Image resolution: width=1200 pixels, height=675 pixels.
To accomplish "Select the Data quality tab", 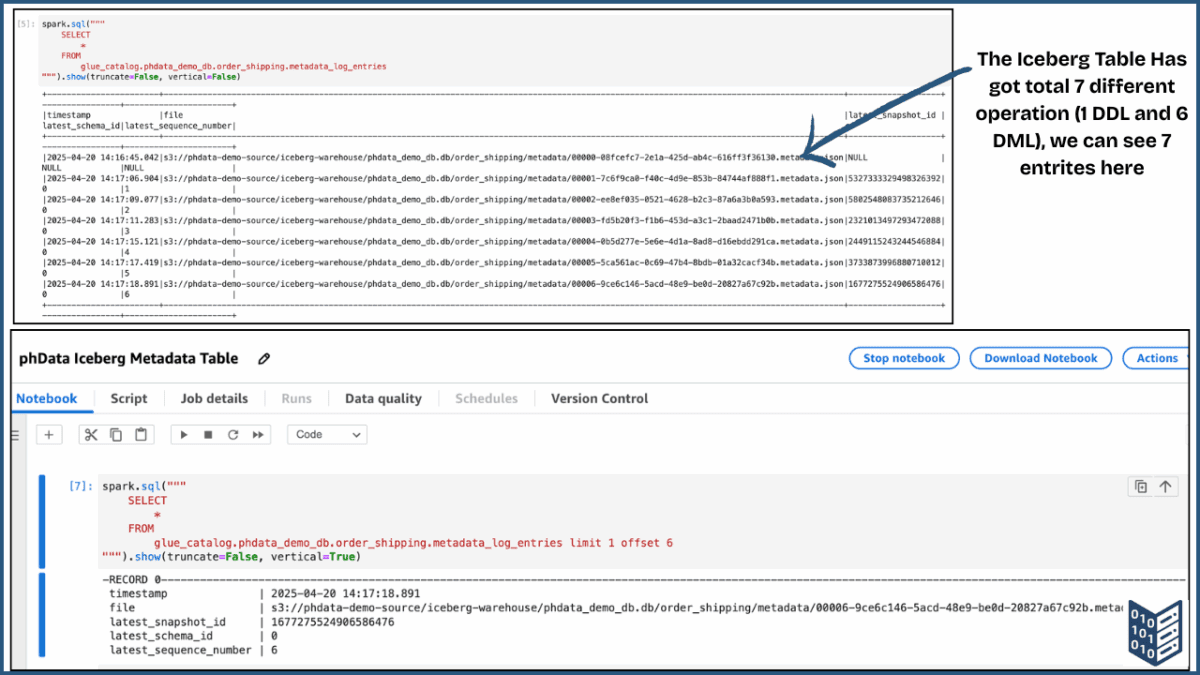I will pyautogui.click(x=383, y=398).
